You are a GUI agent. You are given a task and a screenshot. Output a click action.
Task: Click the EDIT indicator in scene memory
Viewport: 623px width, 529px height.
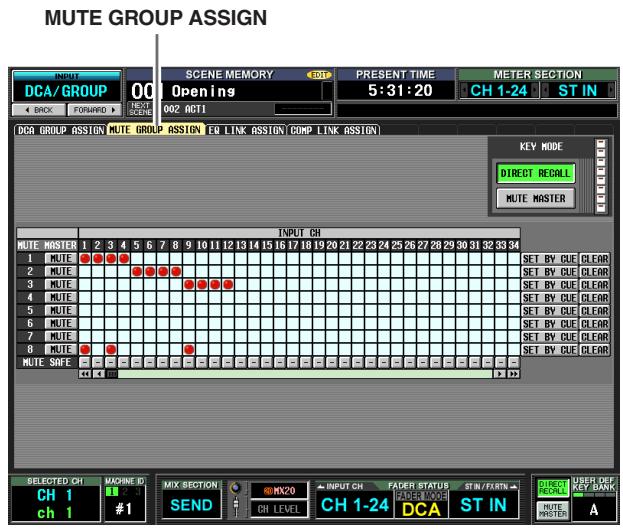pos(319,75)
